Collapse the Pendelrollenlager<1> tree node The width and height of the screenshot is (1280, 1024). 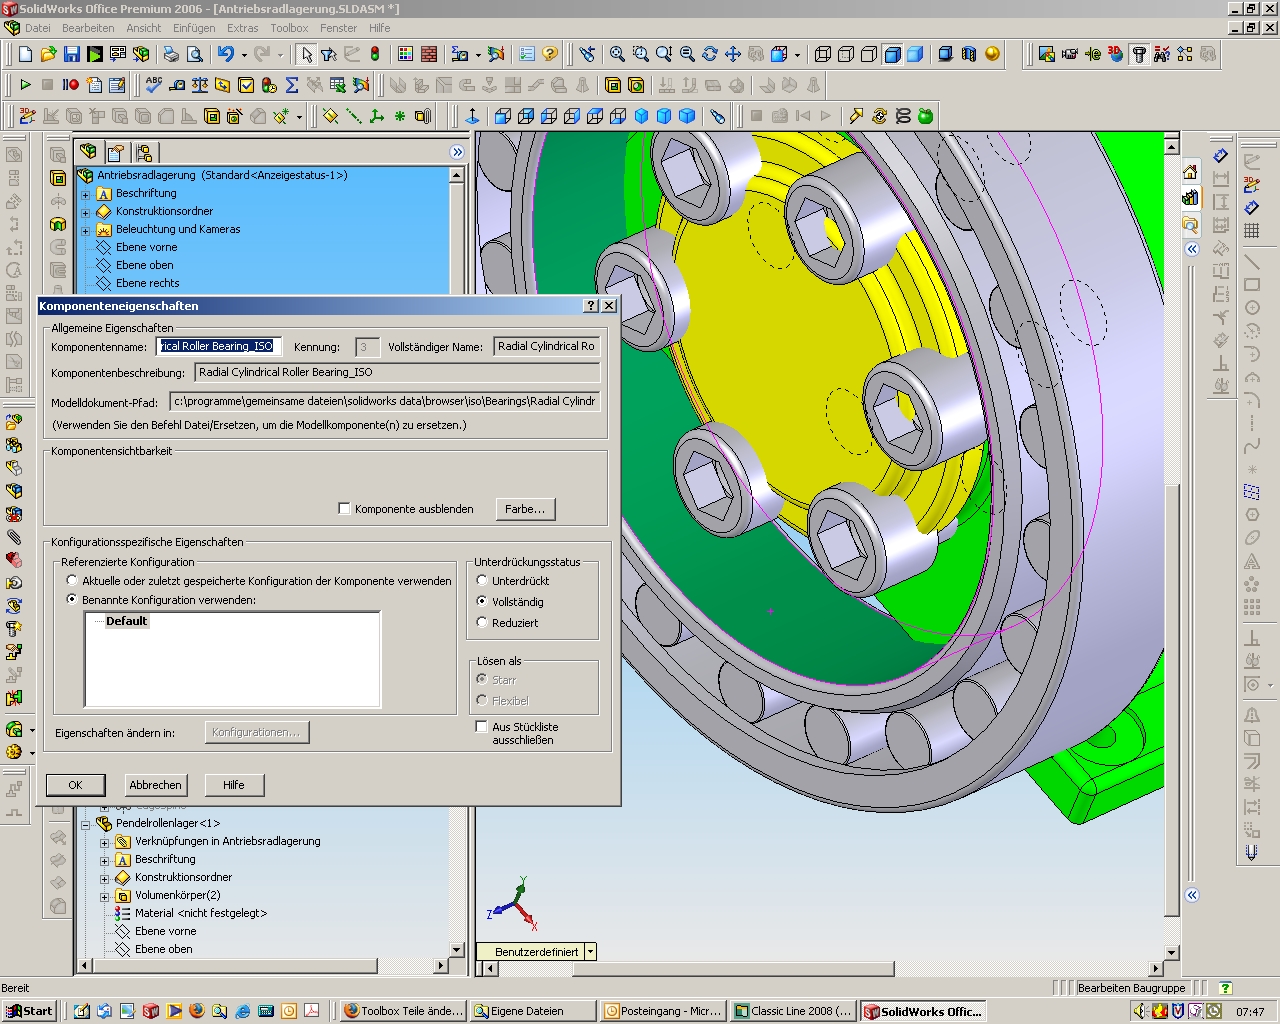coord(86,824)
